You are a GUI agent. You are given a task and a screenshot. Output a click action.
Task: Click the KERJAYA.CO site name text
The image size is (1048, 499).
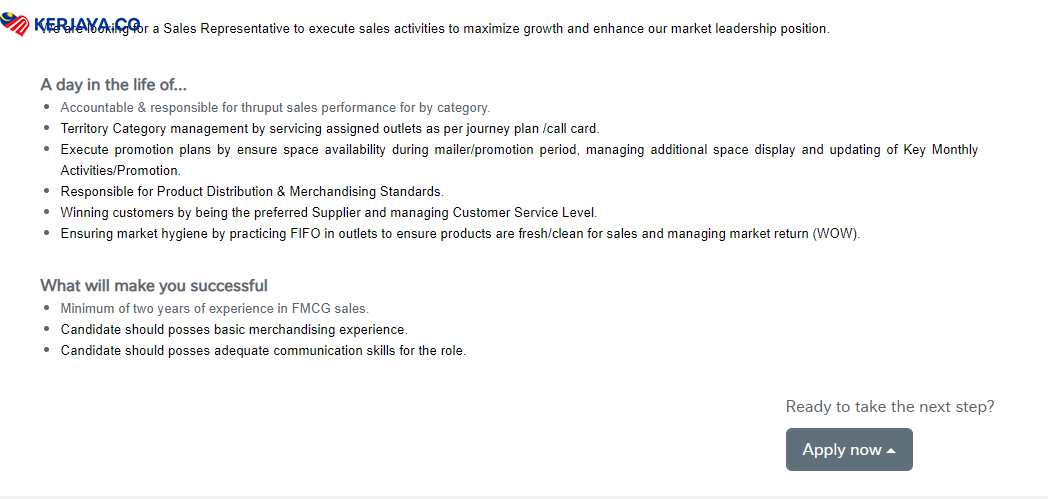[88, 23]
